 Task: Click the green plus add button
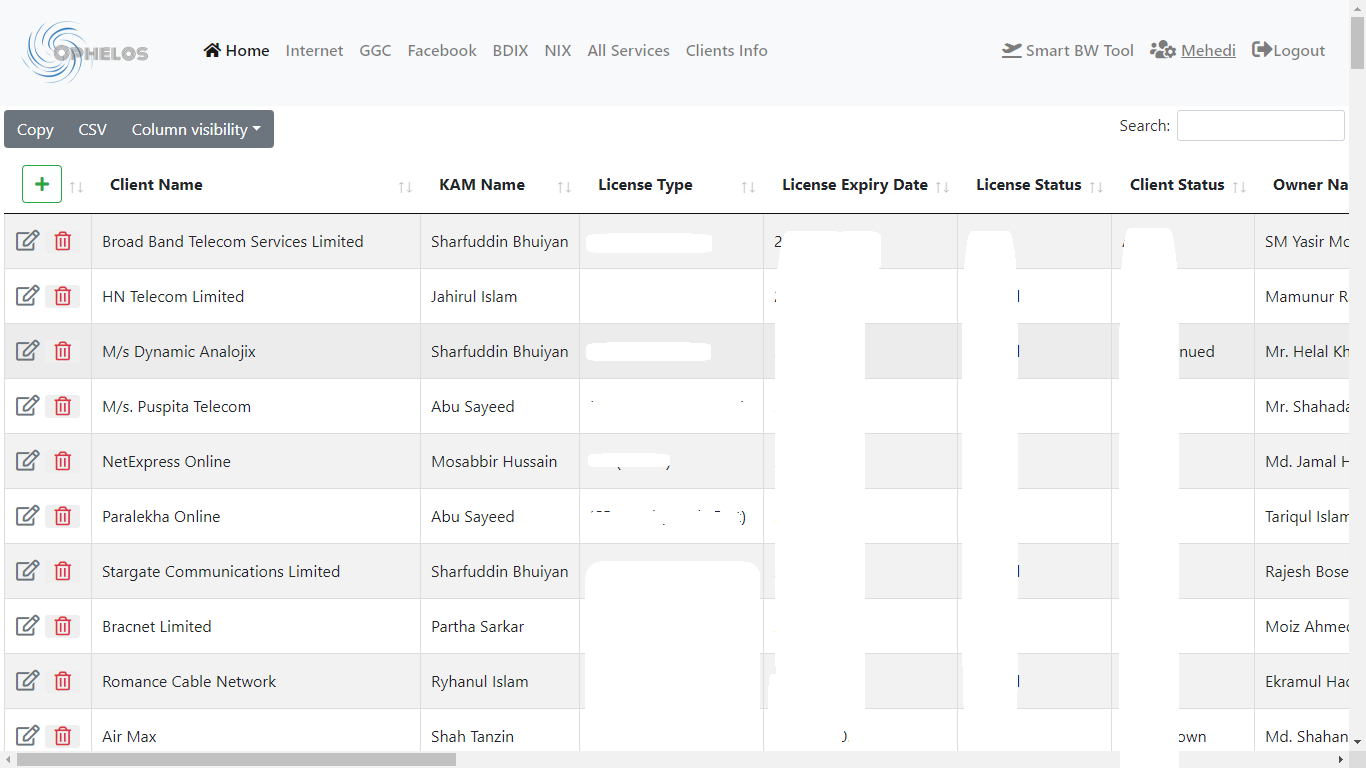(42, 184)
